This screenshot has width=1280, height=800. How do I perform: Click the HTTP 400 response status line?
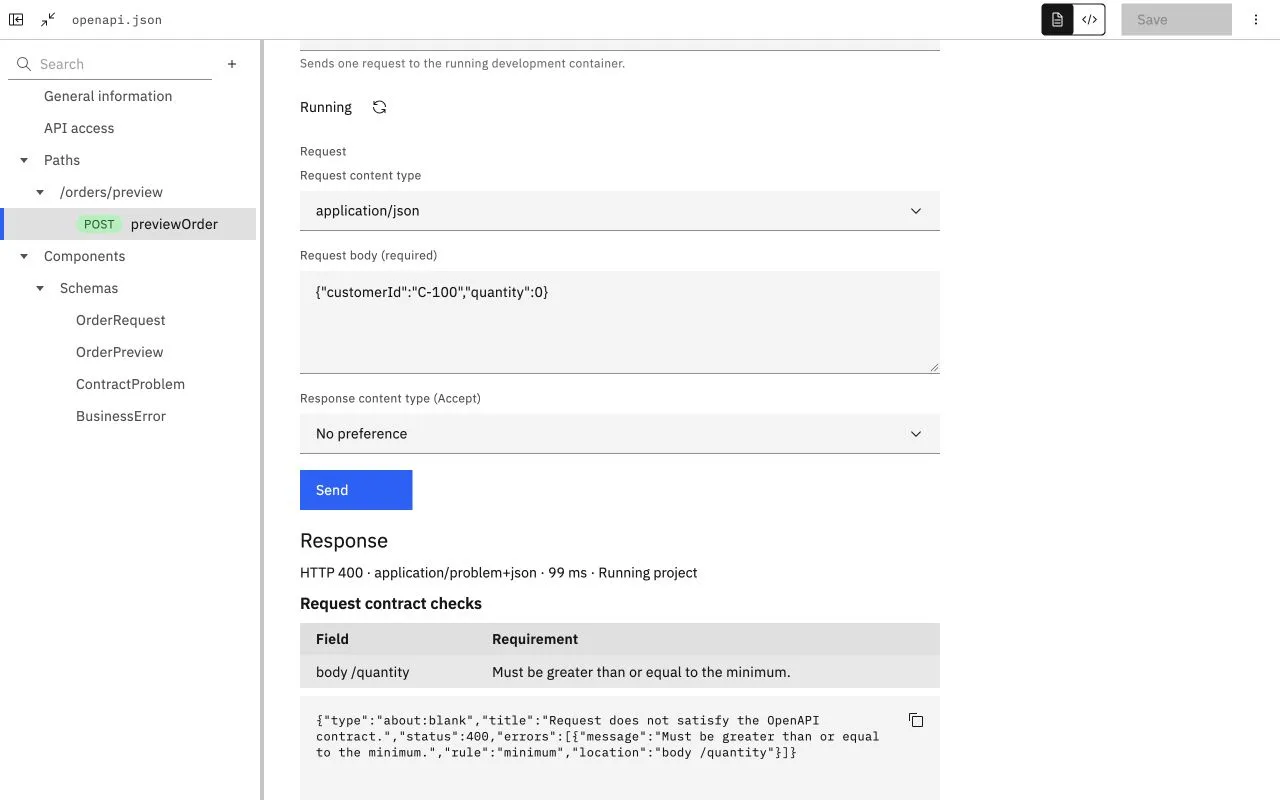(x=499, y=573)
